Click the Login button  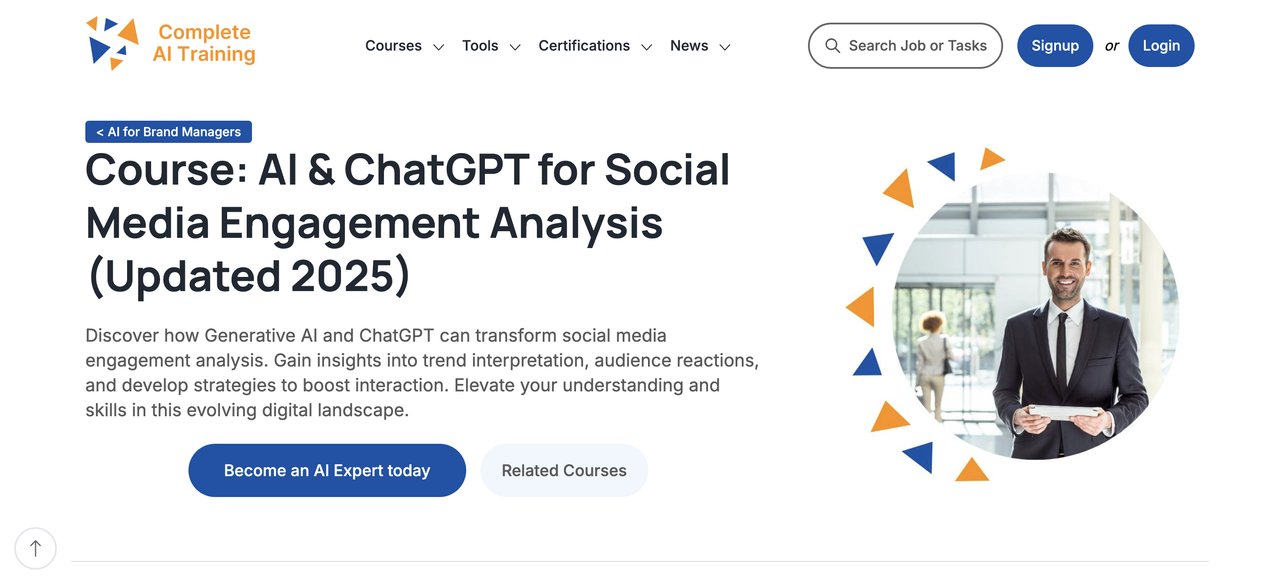1161,46
